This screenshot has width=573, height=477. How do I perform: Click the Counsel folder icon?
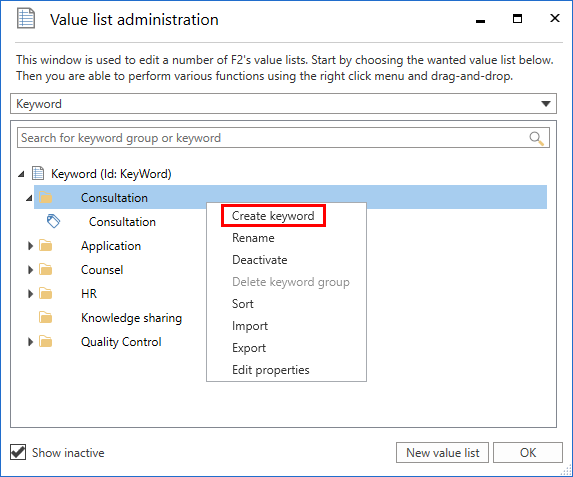[x=46, y=270]
